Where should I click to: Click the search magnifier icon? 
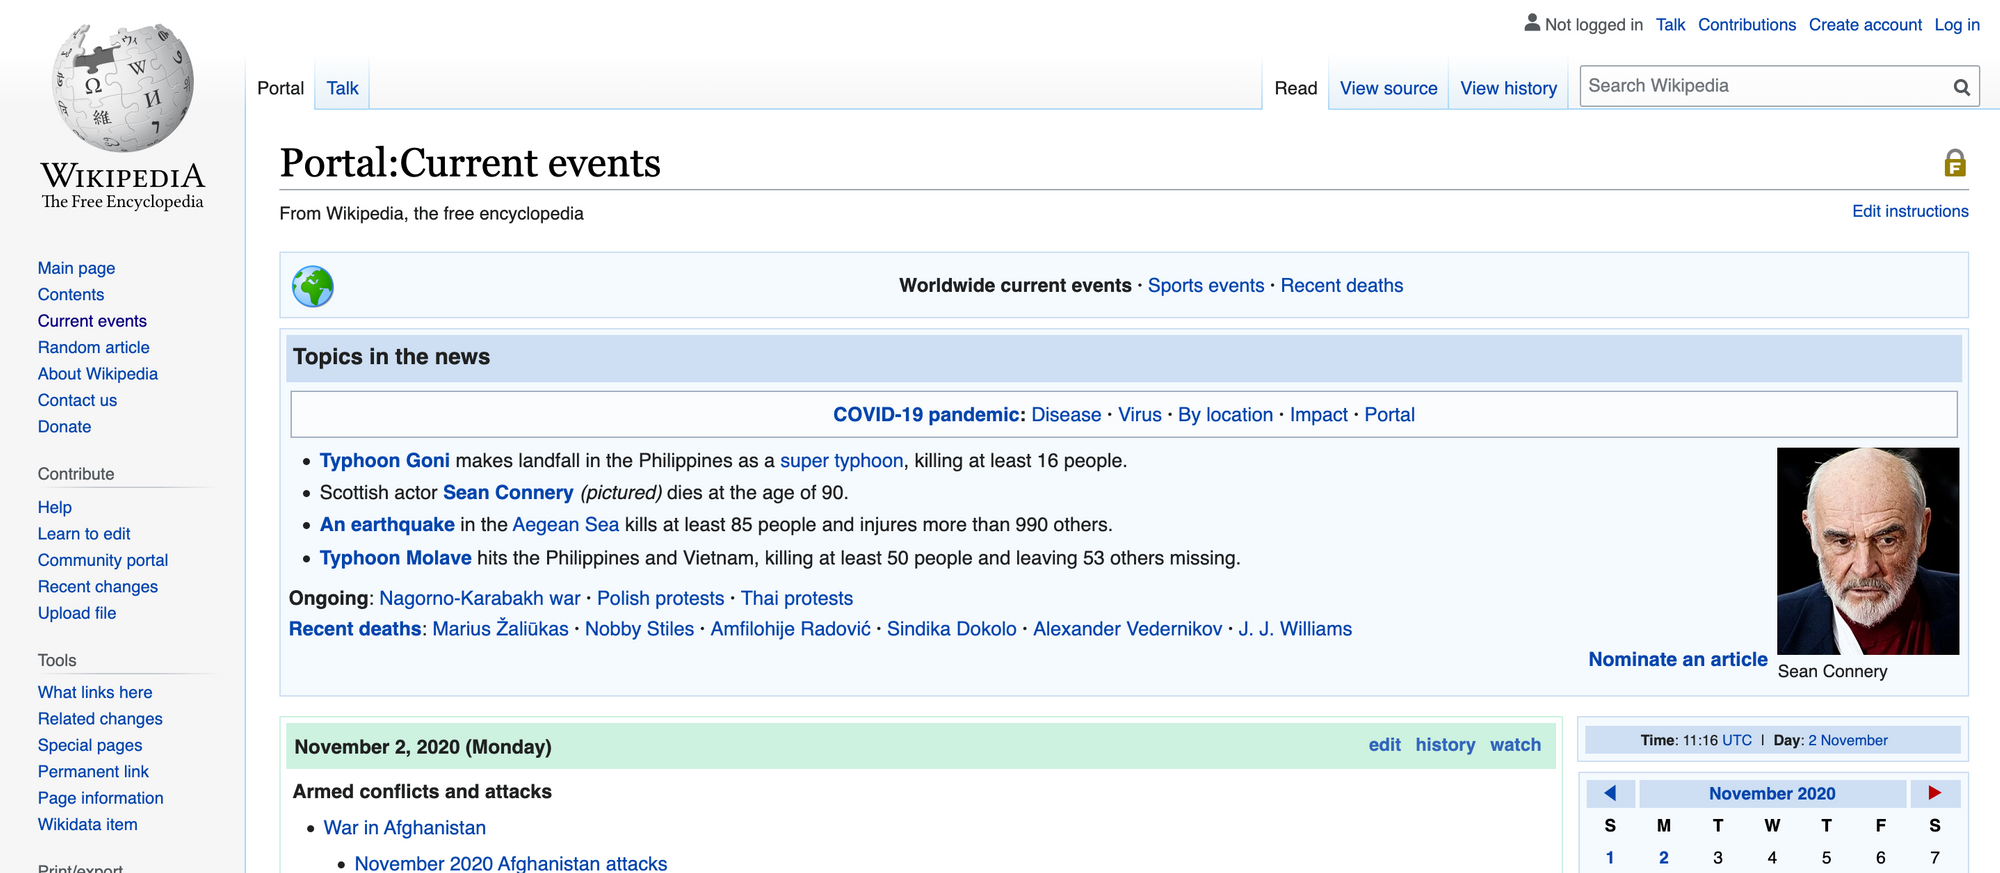click(x=1962, y=87)
